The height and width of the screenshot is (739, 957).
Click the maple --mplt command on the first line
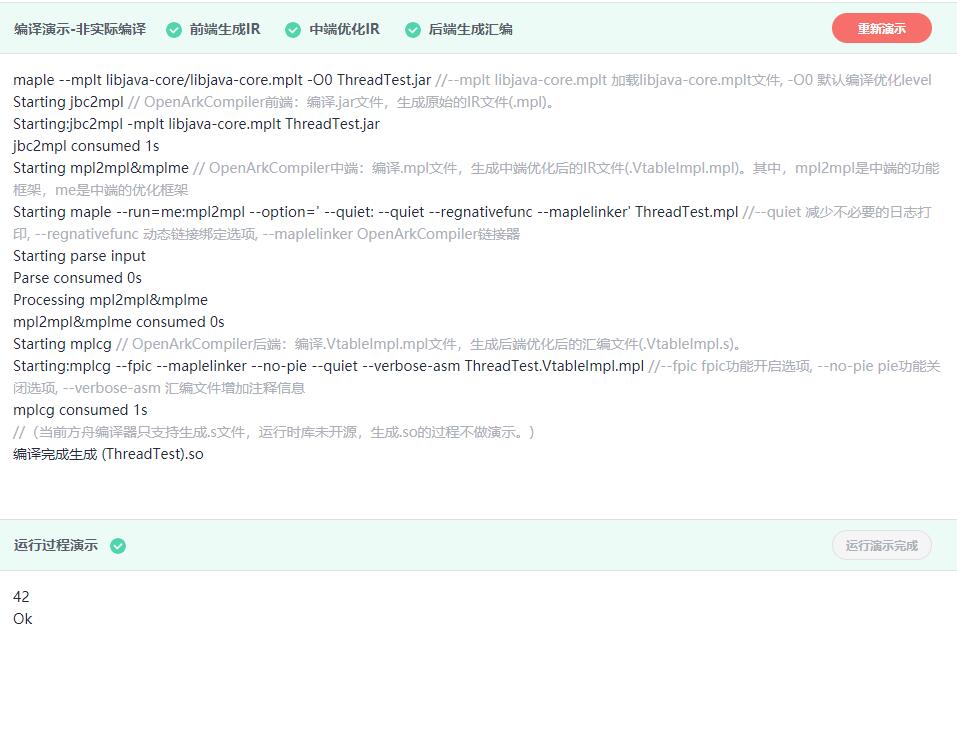222,80
